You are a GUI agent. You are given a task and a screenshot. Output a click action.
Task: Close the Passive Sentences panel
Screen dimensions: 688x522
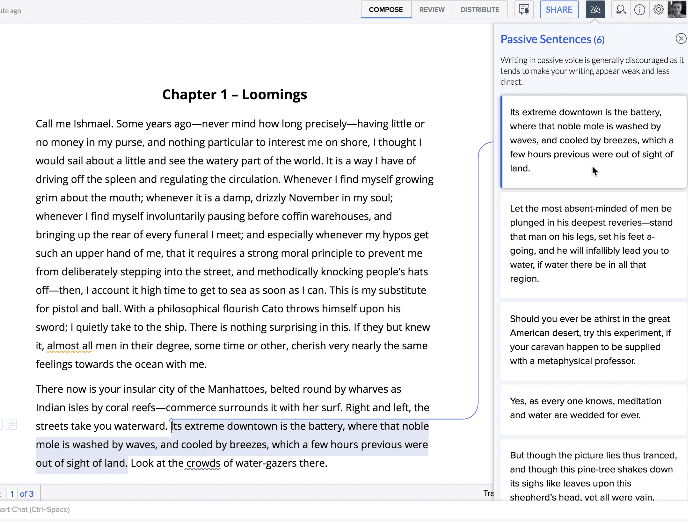pos(681,39)
